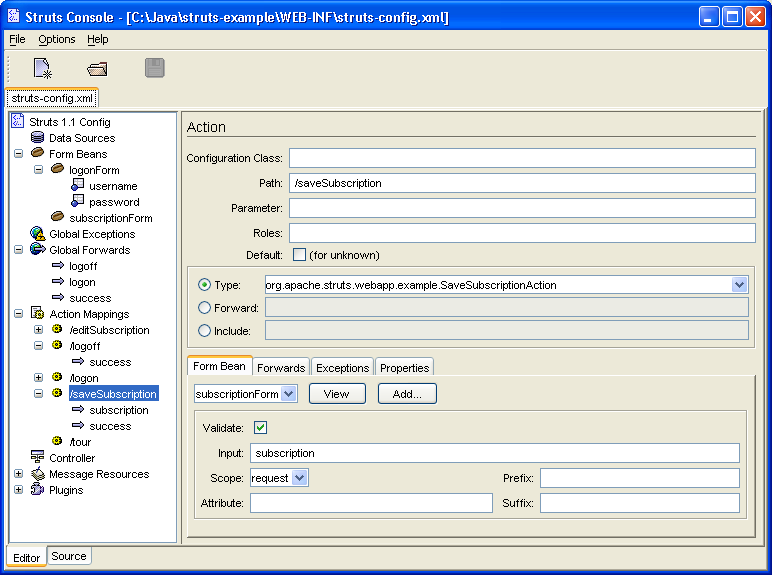The width and height of the screenshot is (772, 575).
Task: Click the Add... button
Action: click(x=407, y=394)
